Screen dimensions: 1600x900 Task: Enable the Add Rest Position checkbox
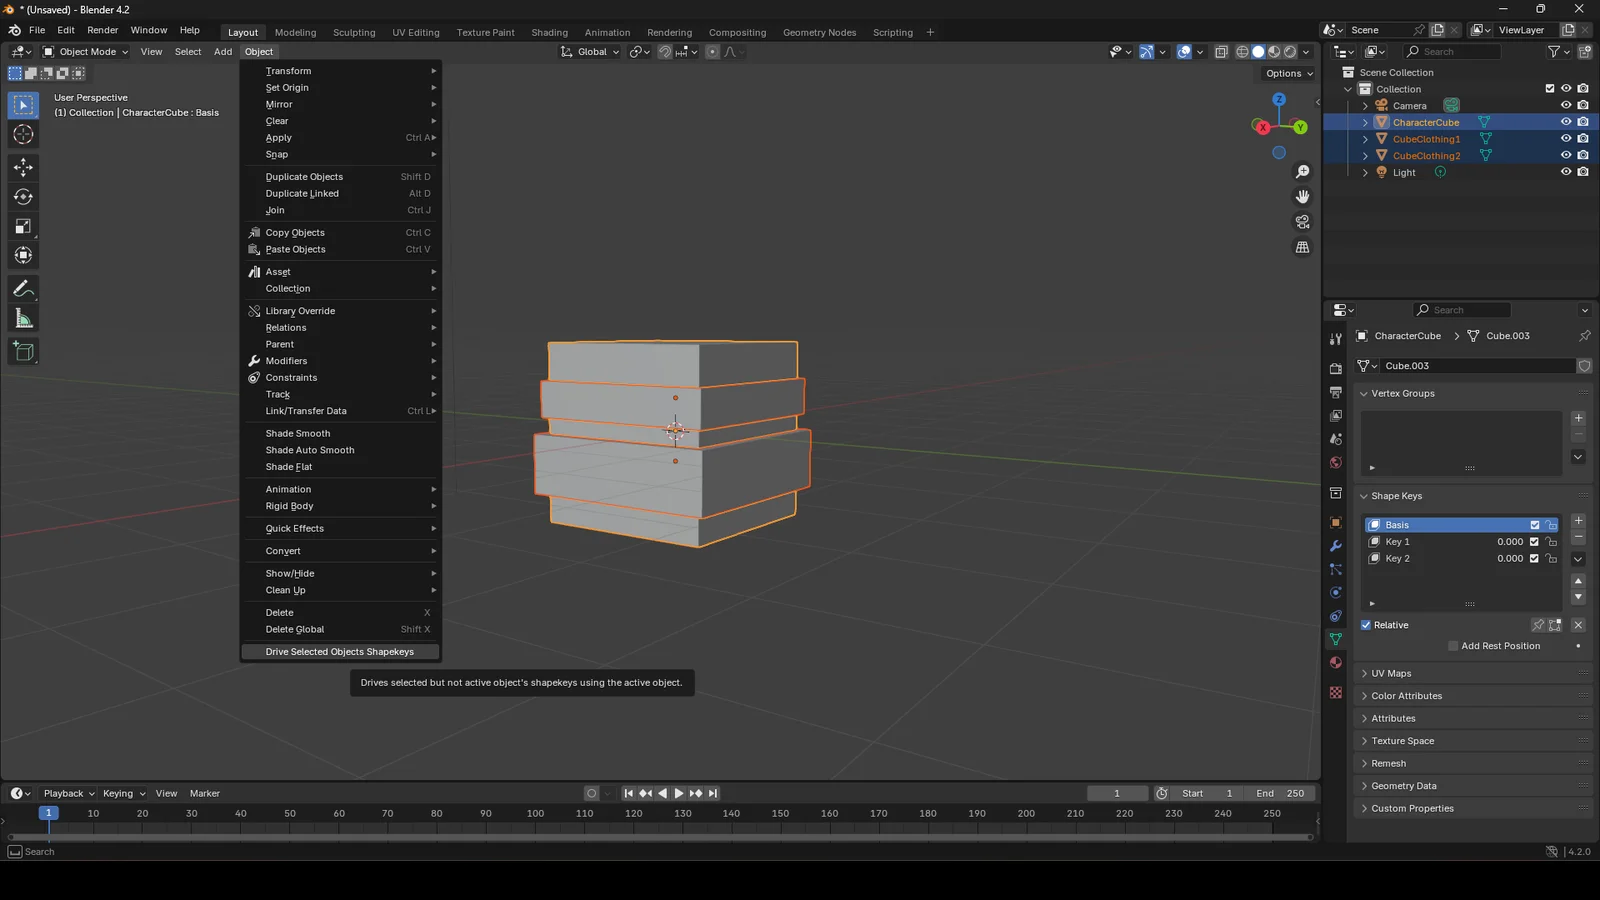[1453, 646]
